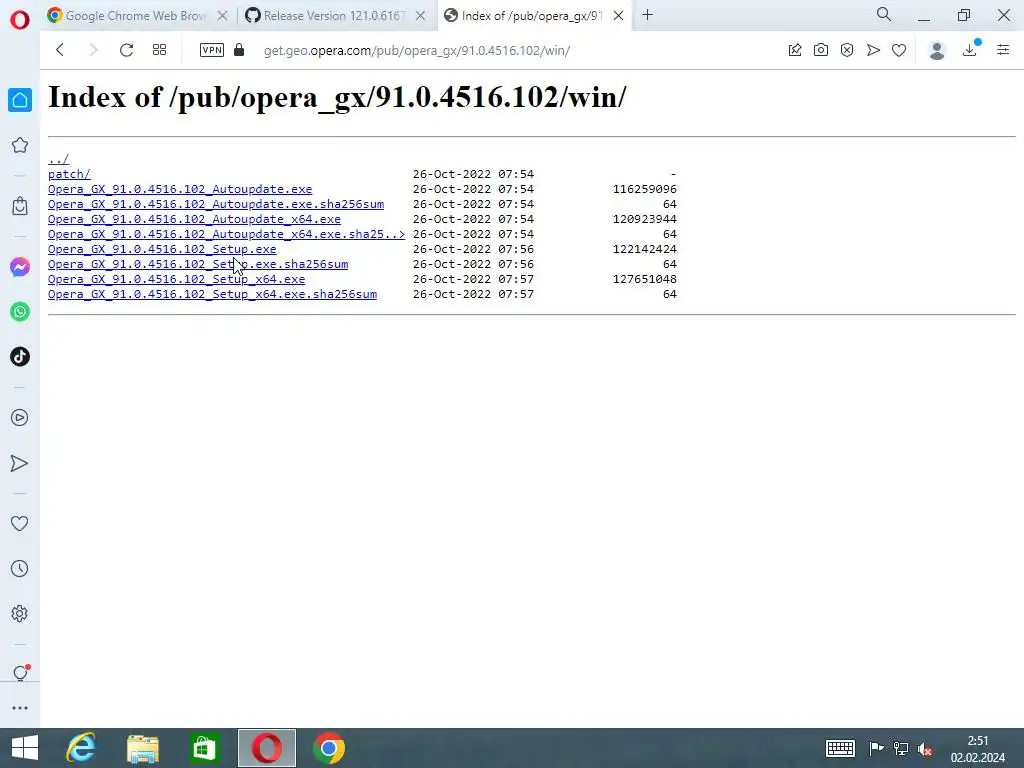Go back to previous page
Viewport: 1024px width, 768px height.
pyautogui.click(x=60, y=50)
